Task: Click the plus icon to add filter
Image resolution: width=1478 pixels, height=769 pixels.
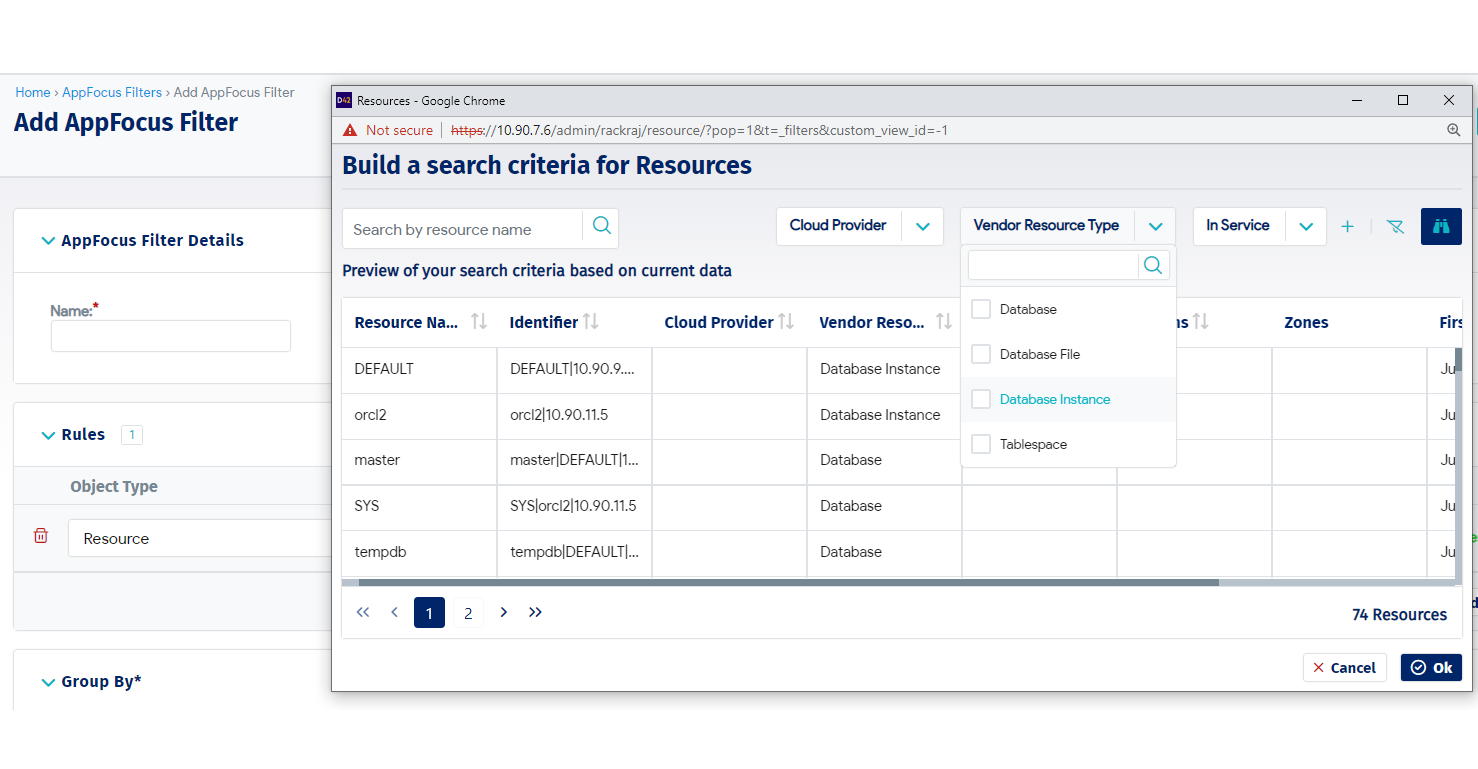Action: 1347,226
